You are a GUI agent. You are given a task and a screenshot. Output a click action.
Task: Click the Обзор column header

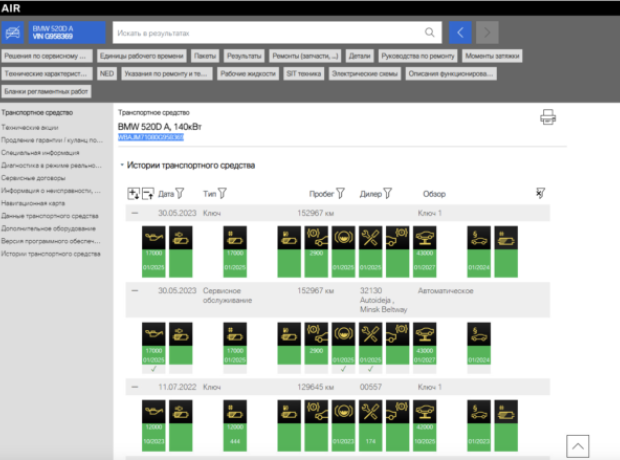click(434, 194)
